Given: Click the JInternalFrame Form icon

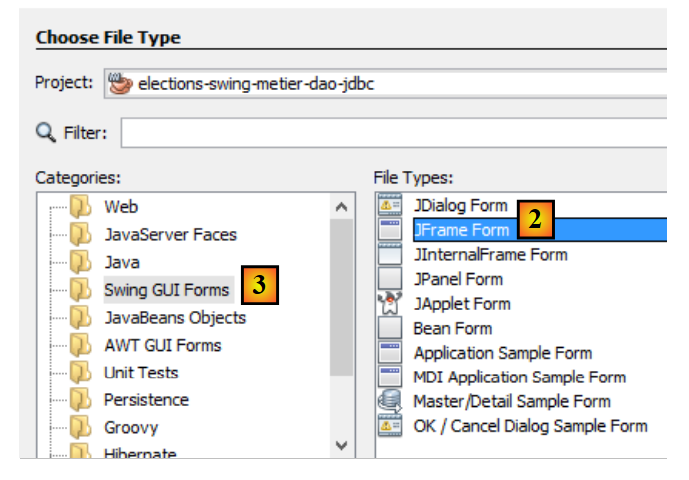Looking at the screenshot, I should click(389, 254).
